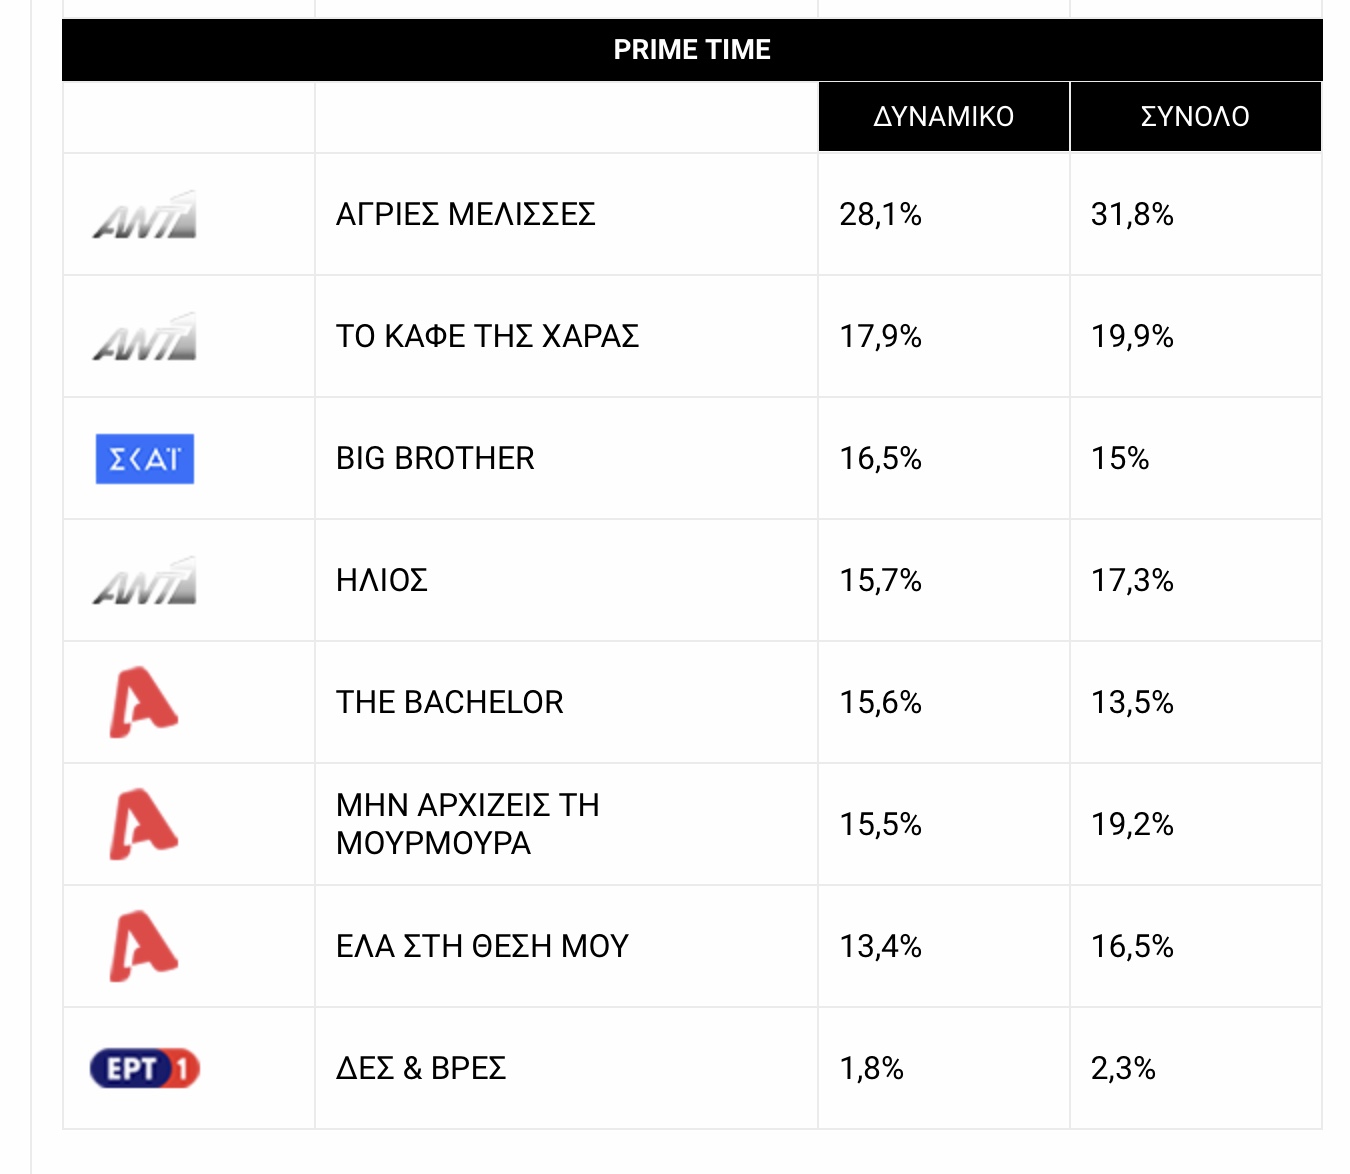
Task: Click the ΔΥΝΑΜΙΚΟ column header
Action: click(943, 117)
